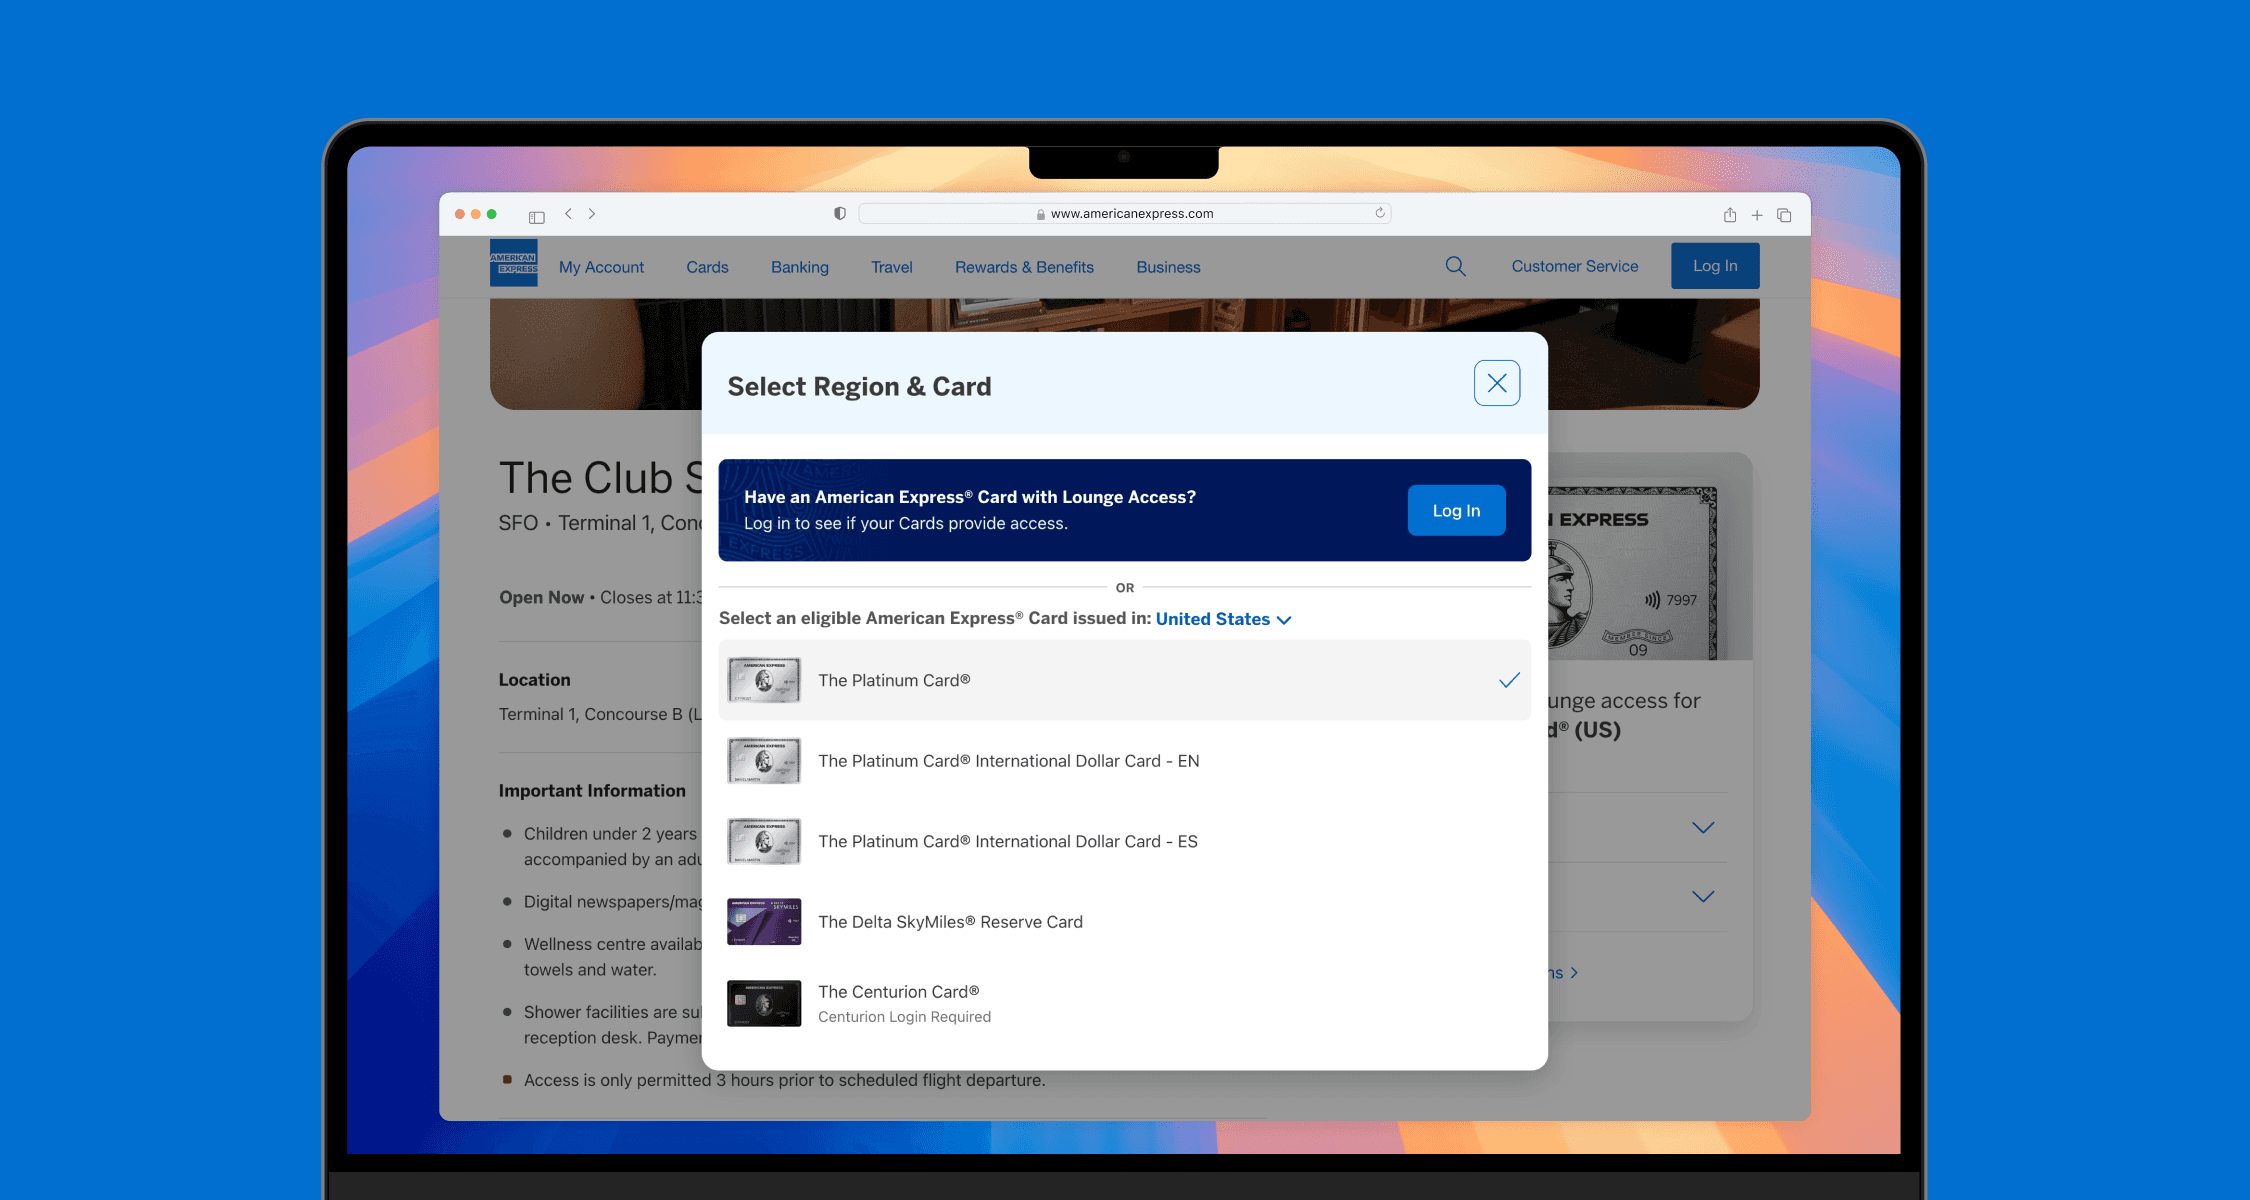Open the Travel menu

[892, 267]
